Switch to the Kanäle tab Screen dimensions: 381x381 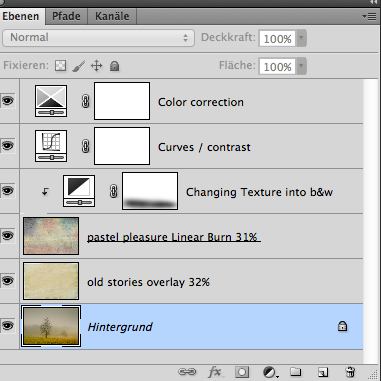coord(112,16)
